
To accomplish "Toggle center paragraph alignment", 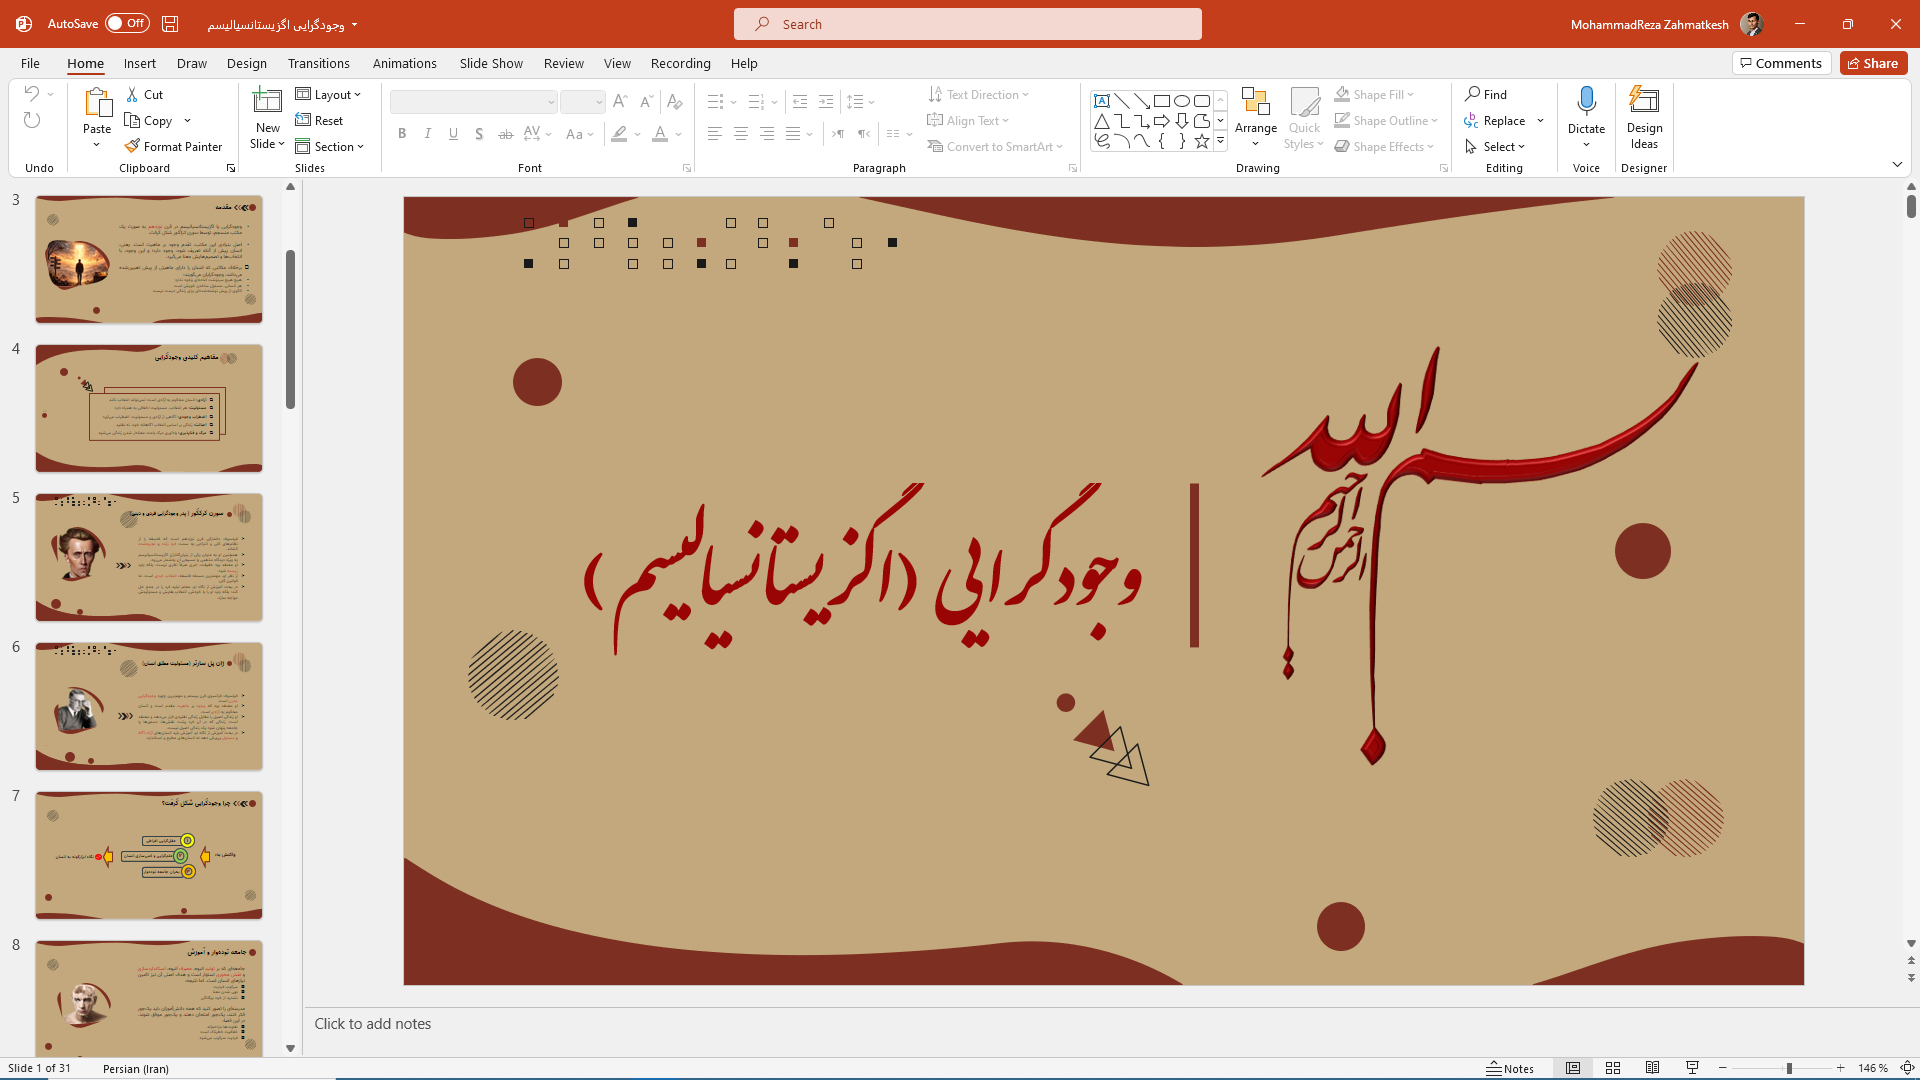I will [741, 133].
